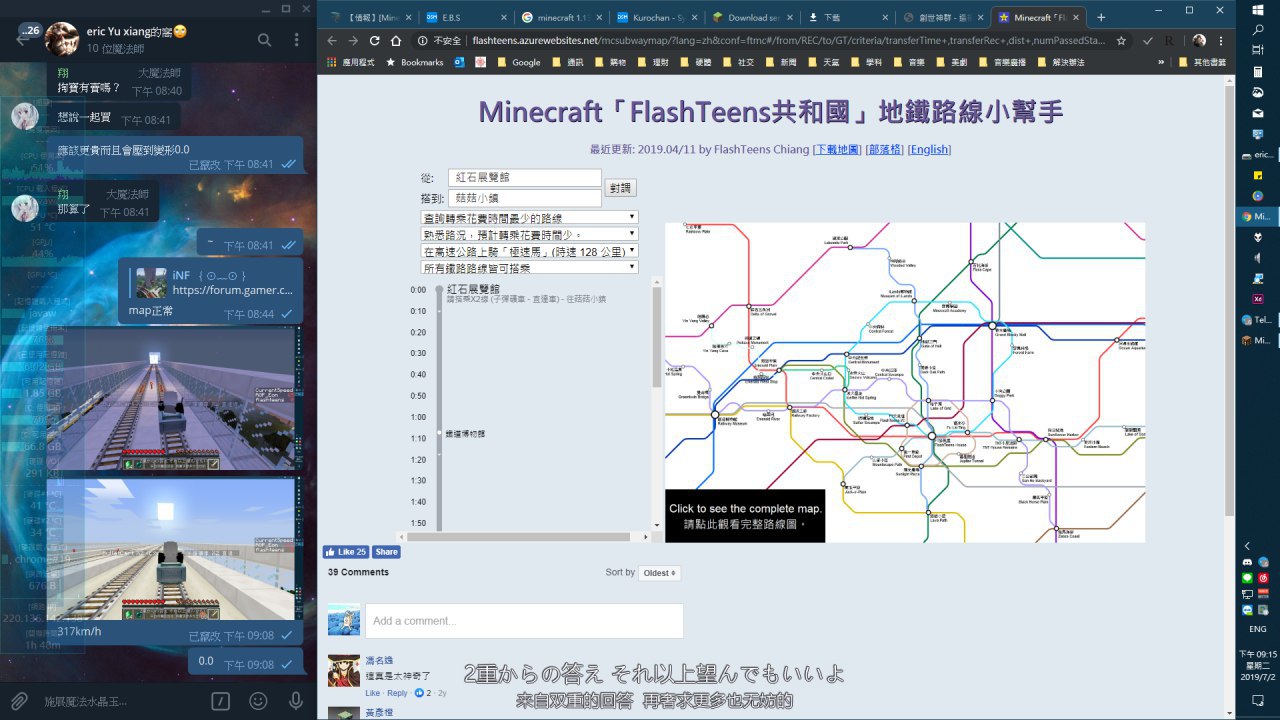Open the 其他書籤 other bookmarks folder

click(1202, 62)
